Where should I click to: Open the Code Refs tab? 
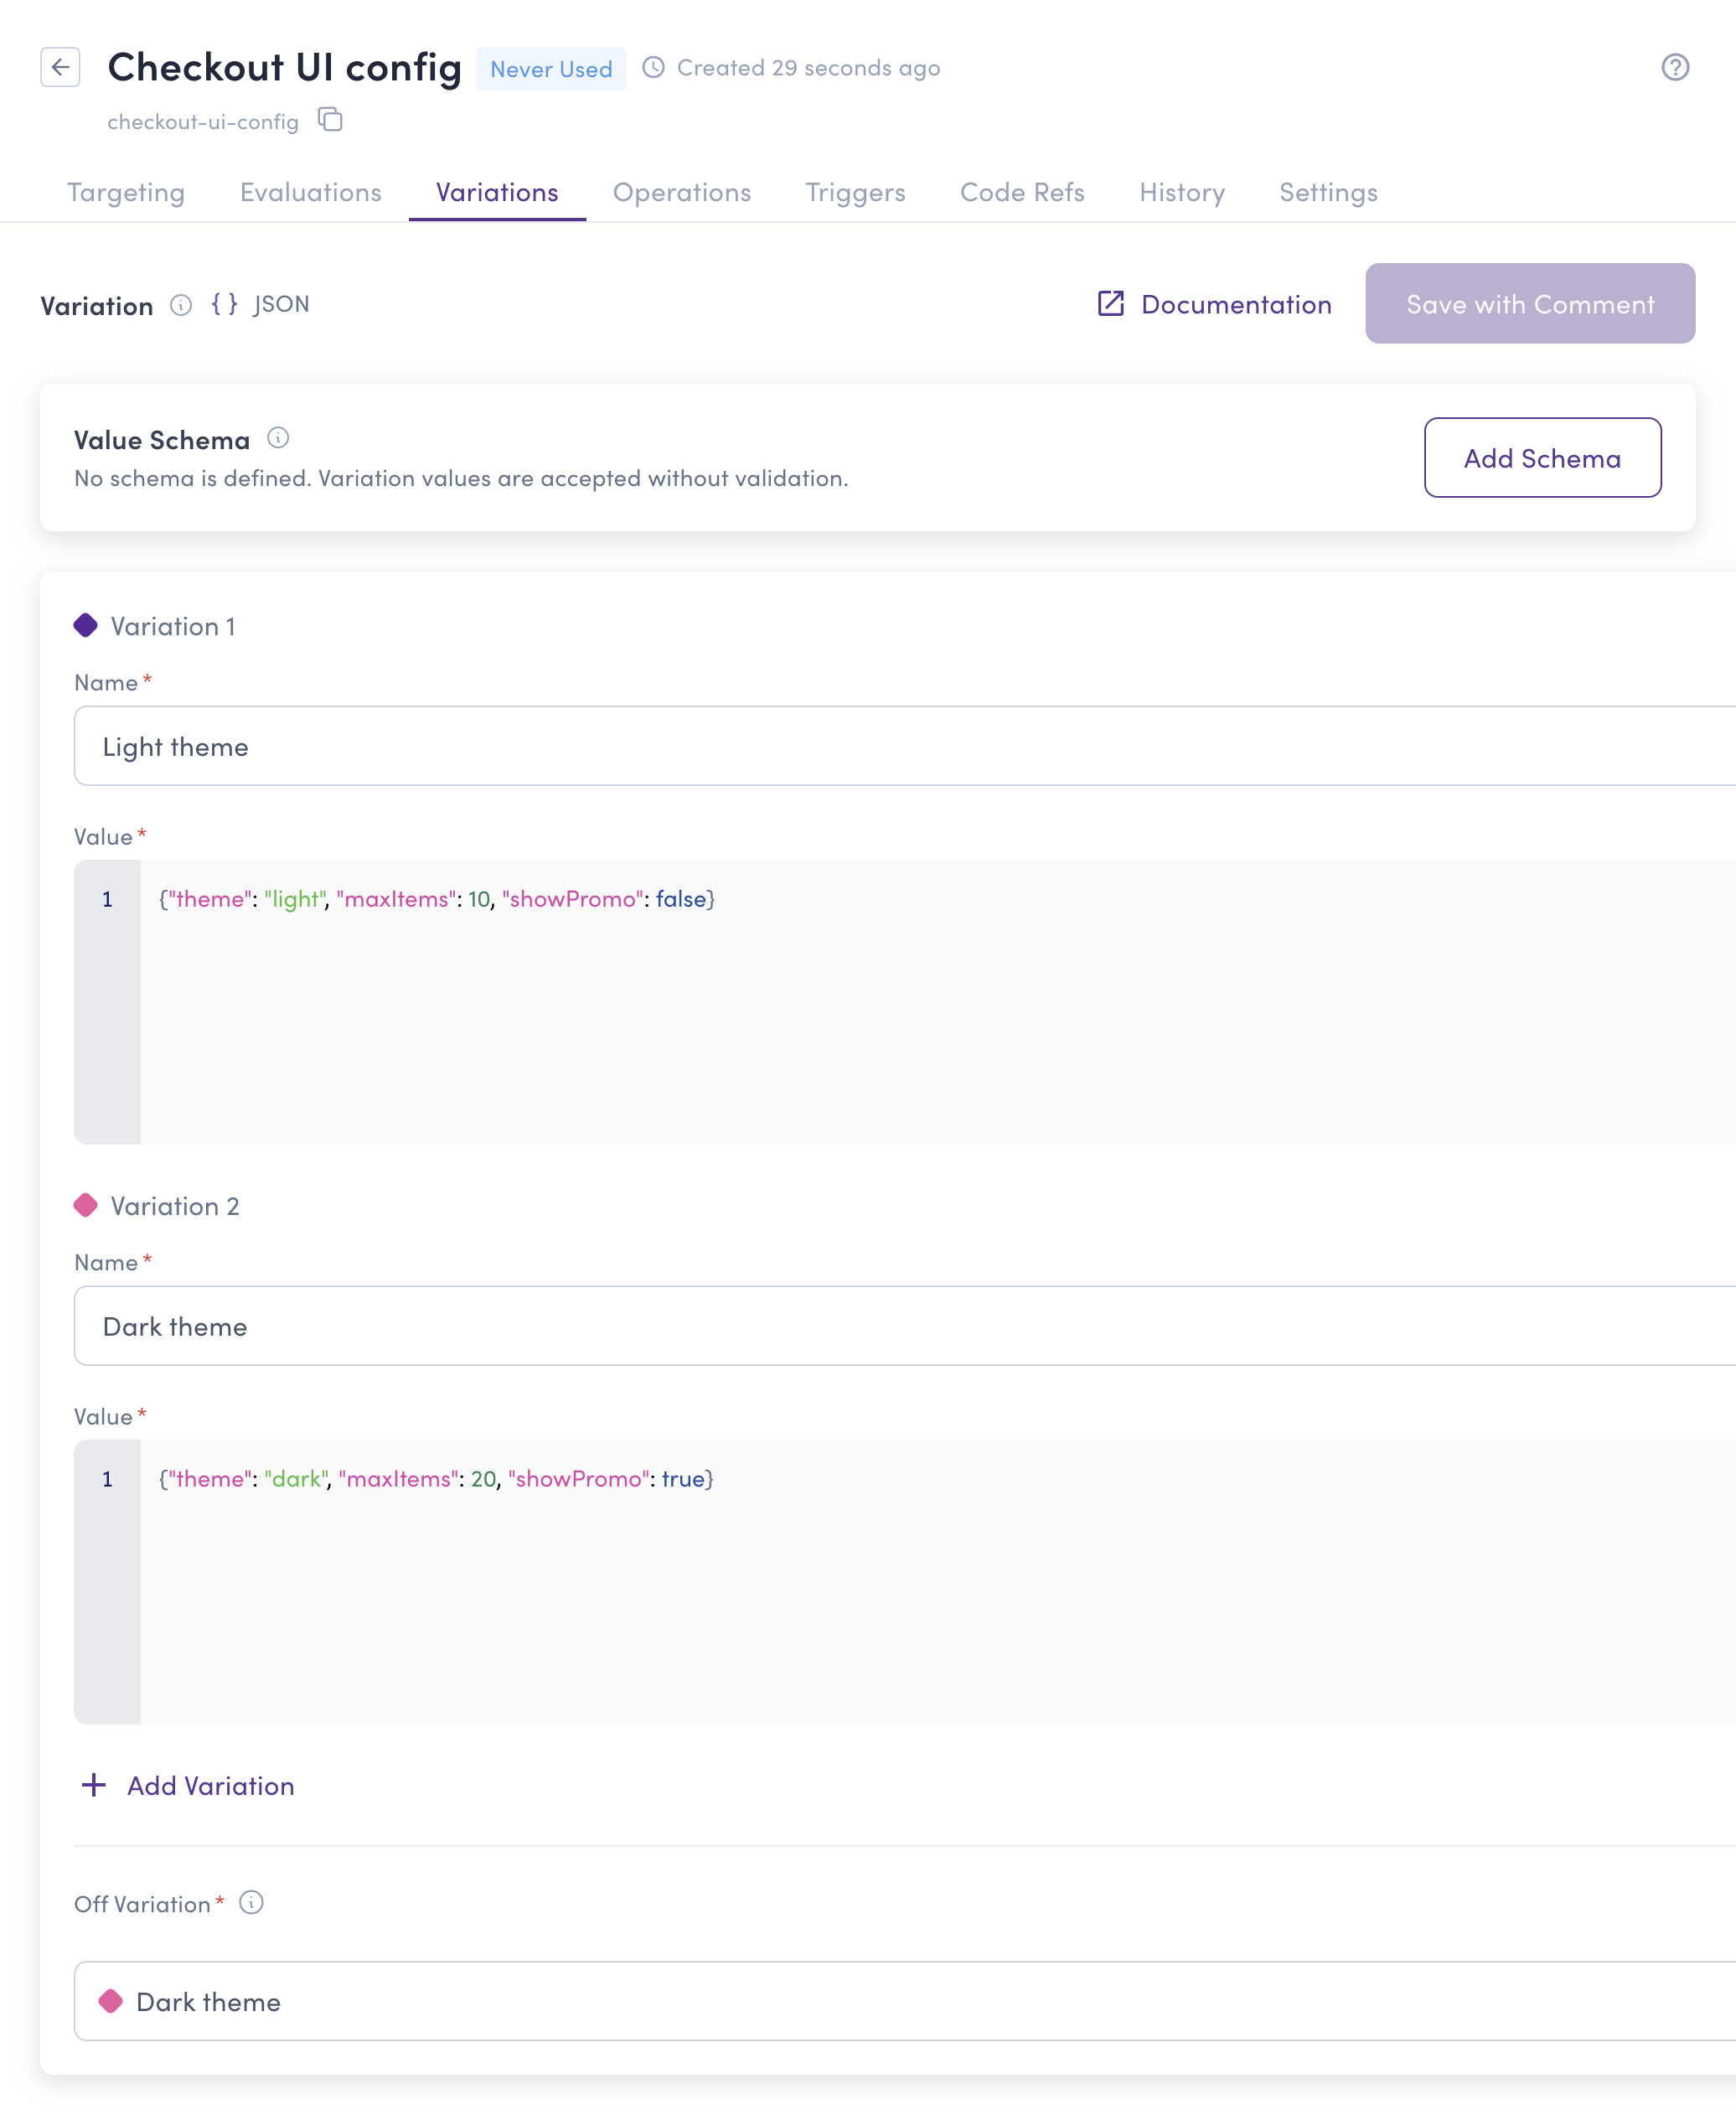pyautogui.click(x=1022, y=192)
